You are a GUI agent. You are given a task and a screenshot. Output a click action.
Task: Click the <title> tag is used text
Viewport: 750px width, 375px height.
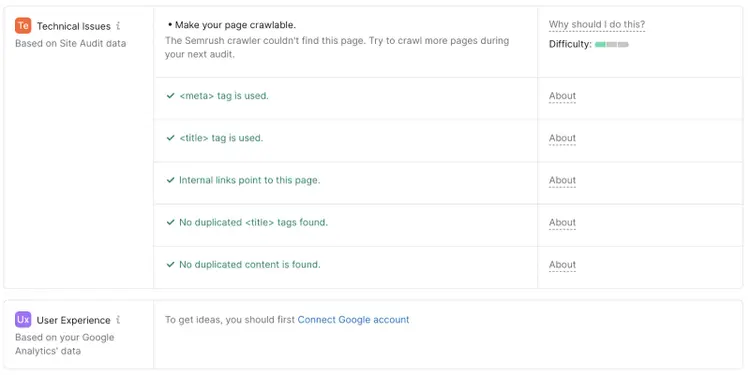221,138
